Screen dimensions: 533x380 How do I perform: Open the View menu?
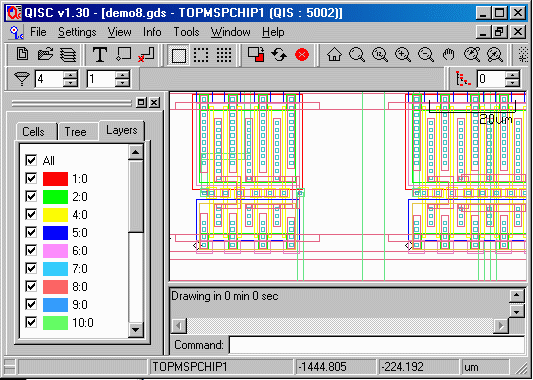[120, 32]
